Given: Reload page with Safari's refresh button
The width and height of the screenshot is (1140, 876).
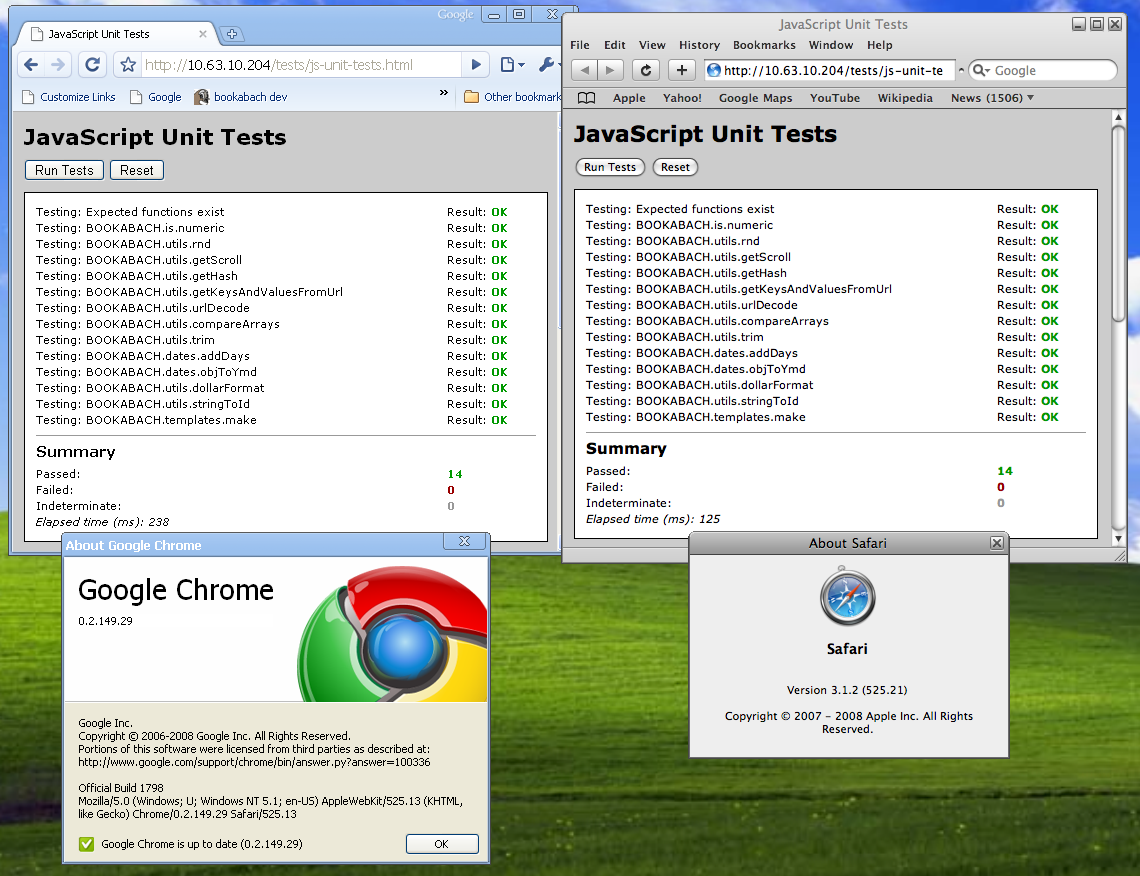Looking at the screenshot, I should (x=646, y=70).
